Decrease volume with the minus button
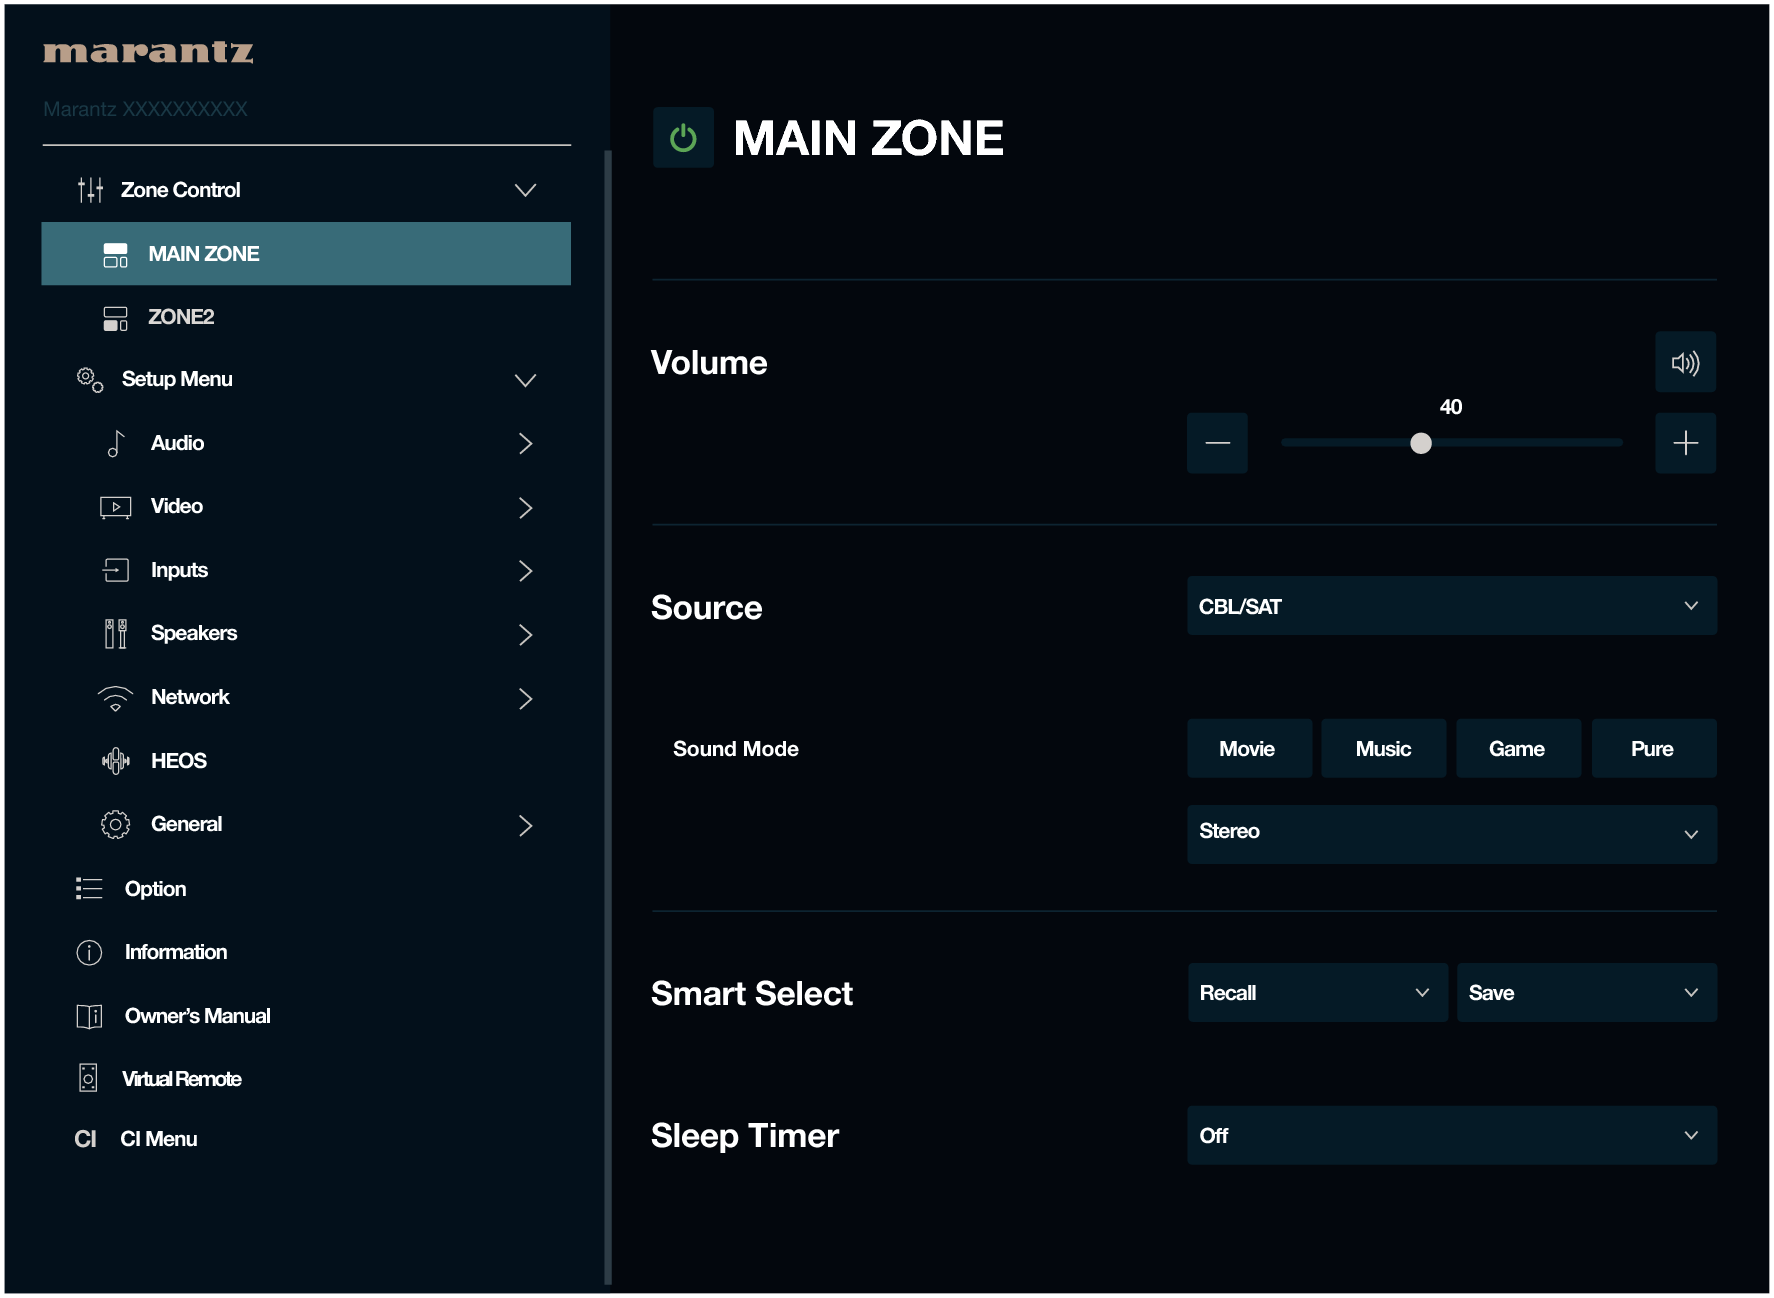This screenshot has width=1774, height=1298. 1217,443
